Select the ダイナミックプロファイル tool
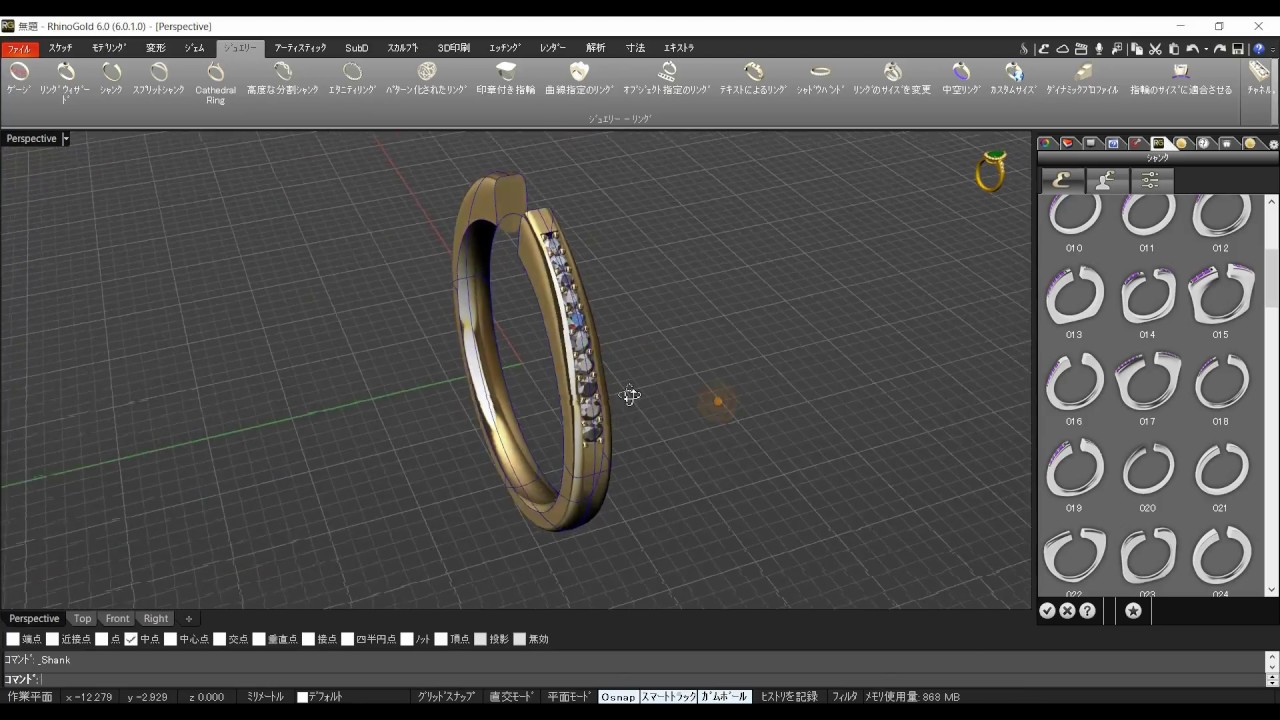The height and width of the screenshot is (720, 1280). coord(1083,79)
